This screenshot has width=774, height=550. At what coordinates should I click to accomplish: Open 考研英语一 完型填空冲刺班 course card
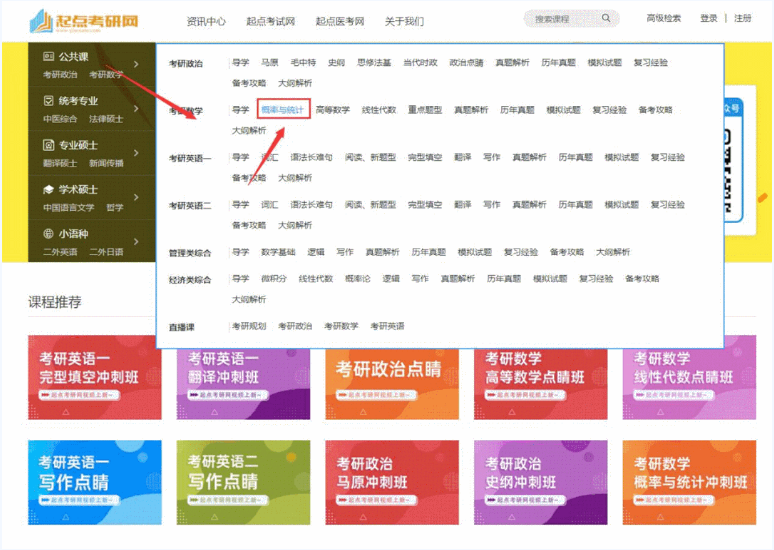[x=95, y=378]
